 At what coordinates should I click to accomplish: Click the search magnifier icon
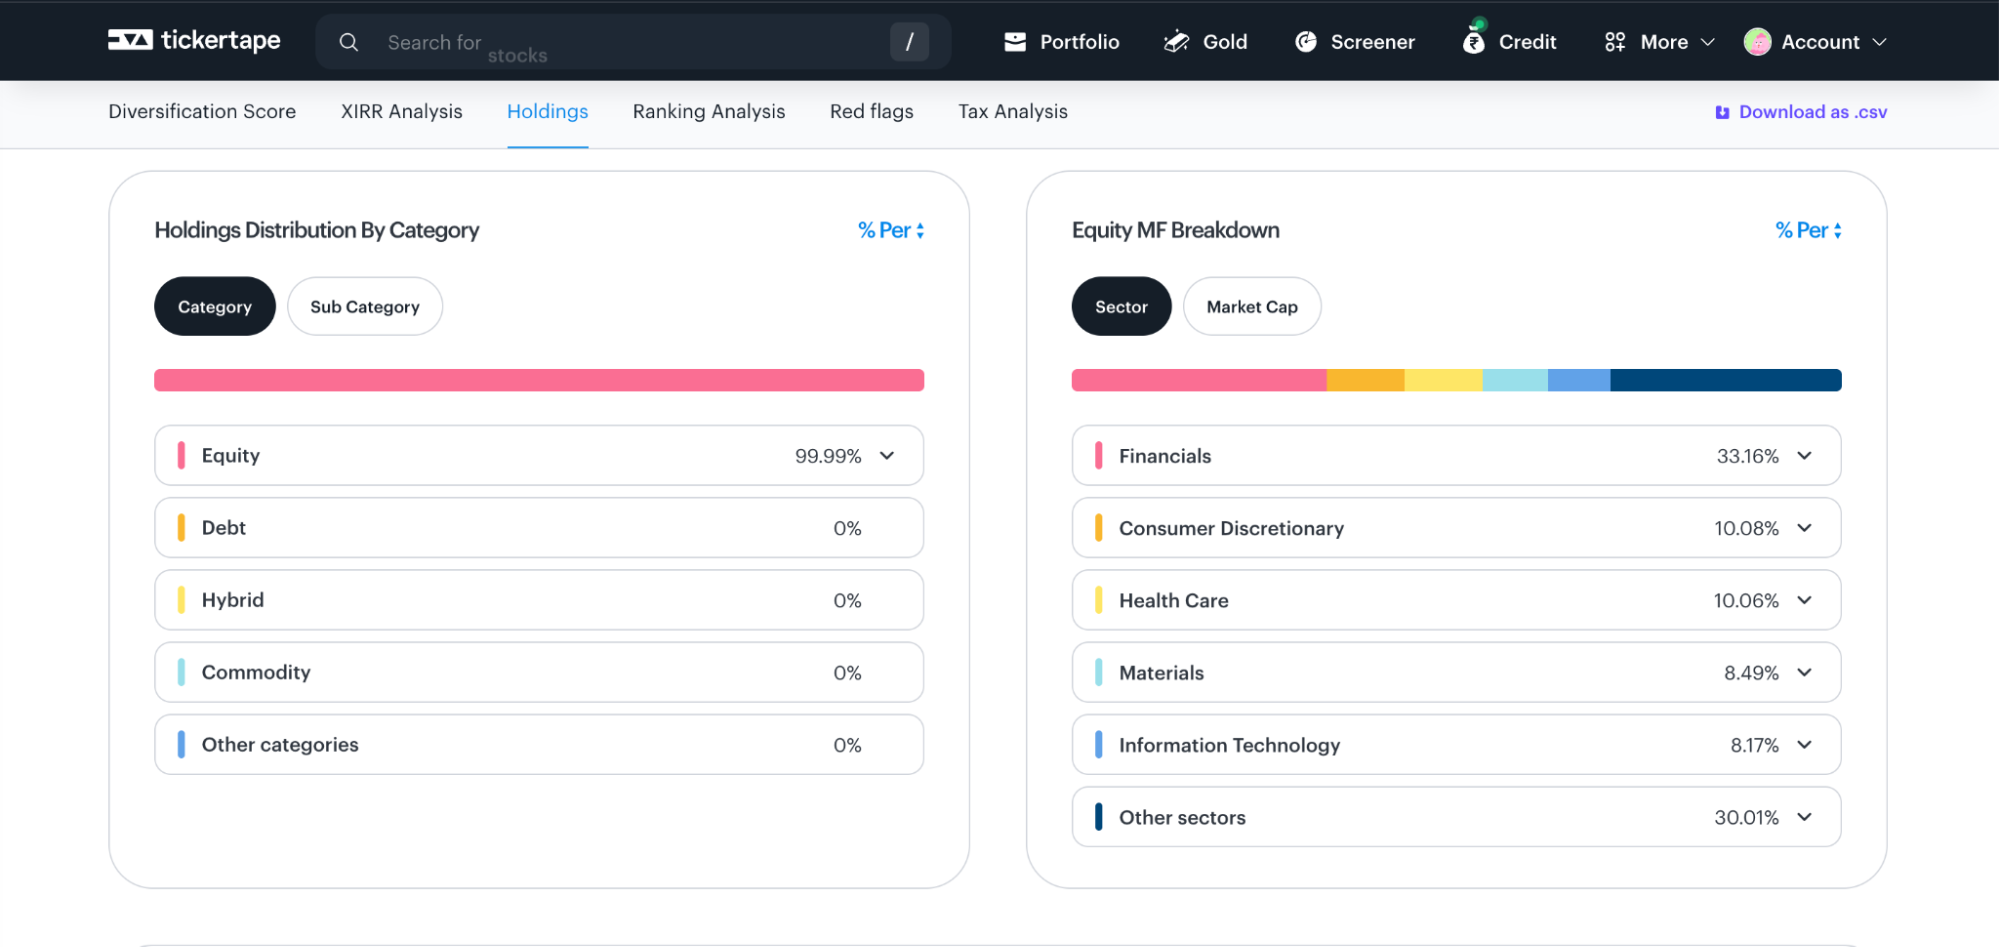point(348,42)
